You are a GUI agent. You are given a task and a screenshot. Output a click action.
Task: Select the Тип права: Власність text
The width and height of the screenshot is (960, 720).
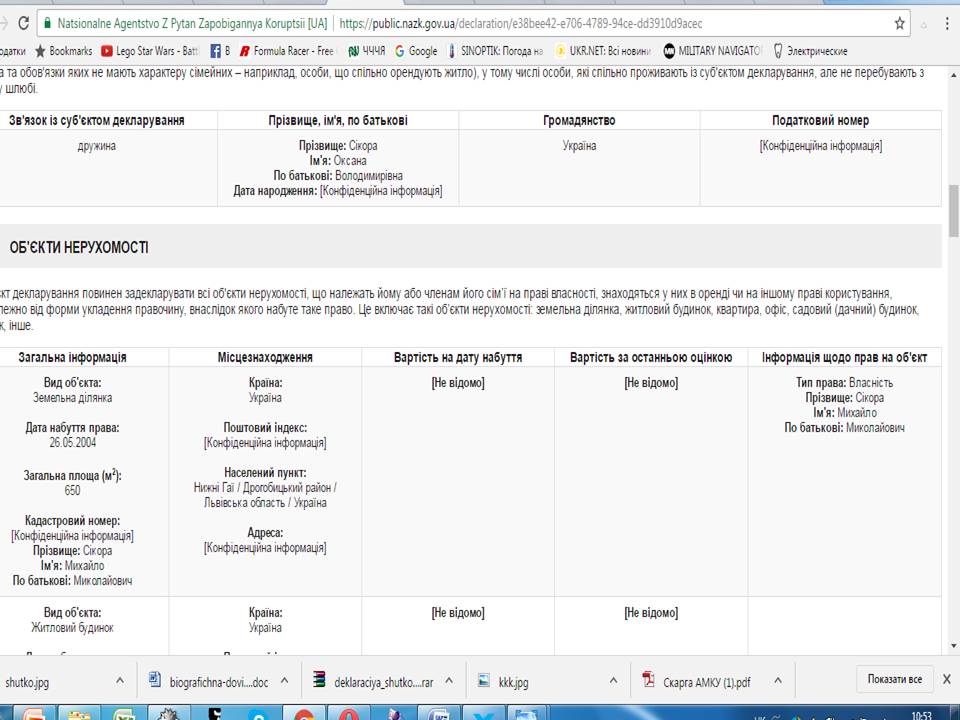click(844, 383)
